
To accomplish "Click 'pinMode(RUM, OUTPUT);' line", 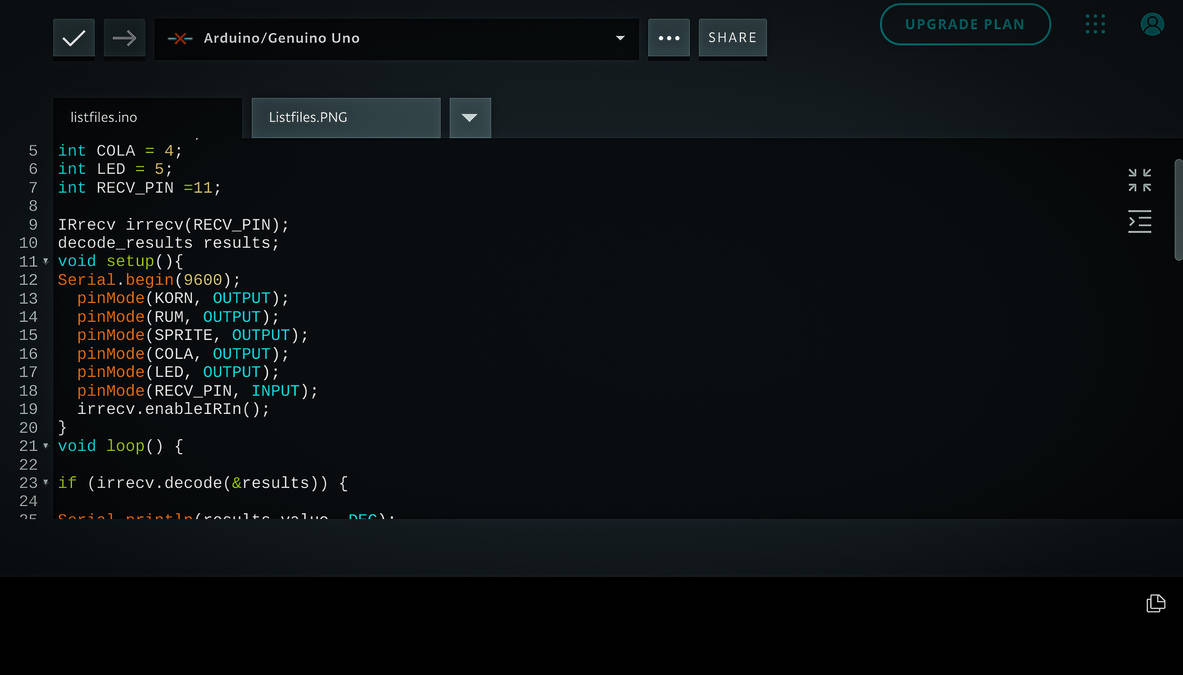I will [x=178, y=317].
